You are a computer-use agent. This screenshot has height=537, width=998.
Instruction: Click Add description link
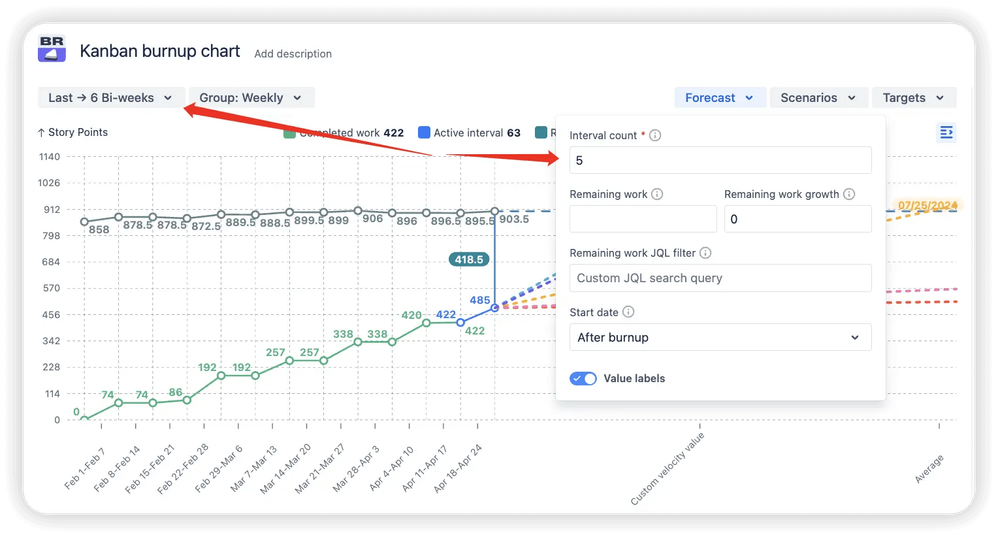tap(293, 54)
